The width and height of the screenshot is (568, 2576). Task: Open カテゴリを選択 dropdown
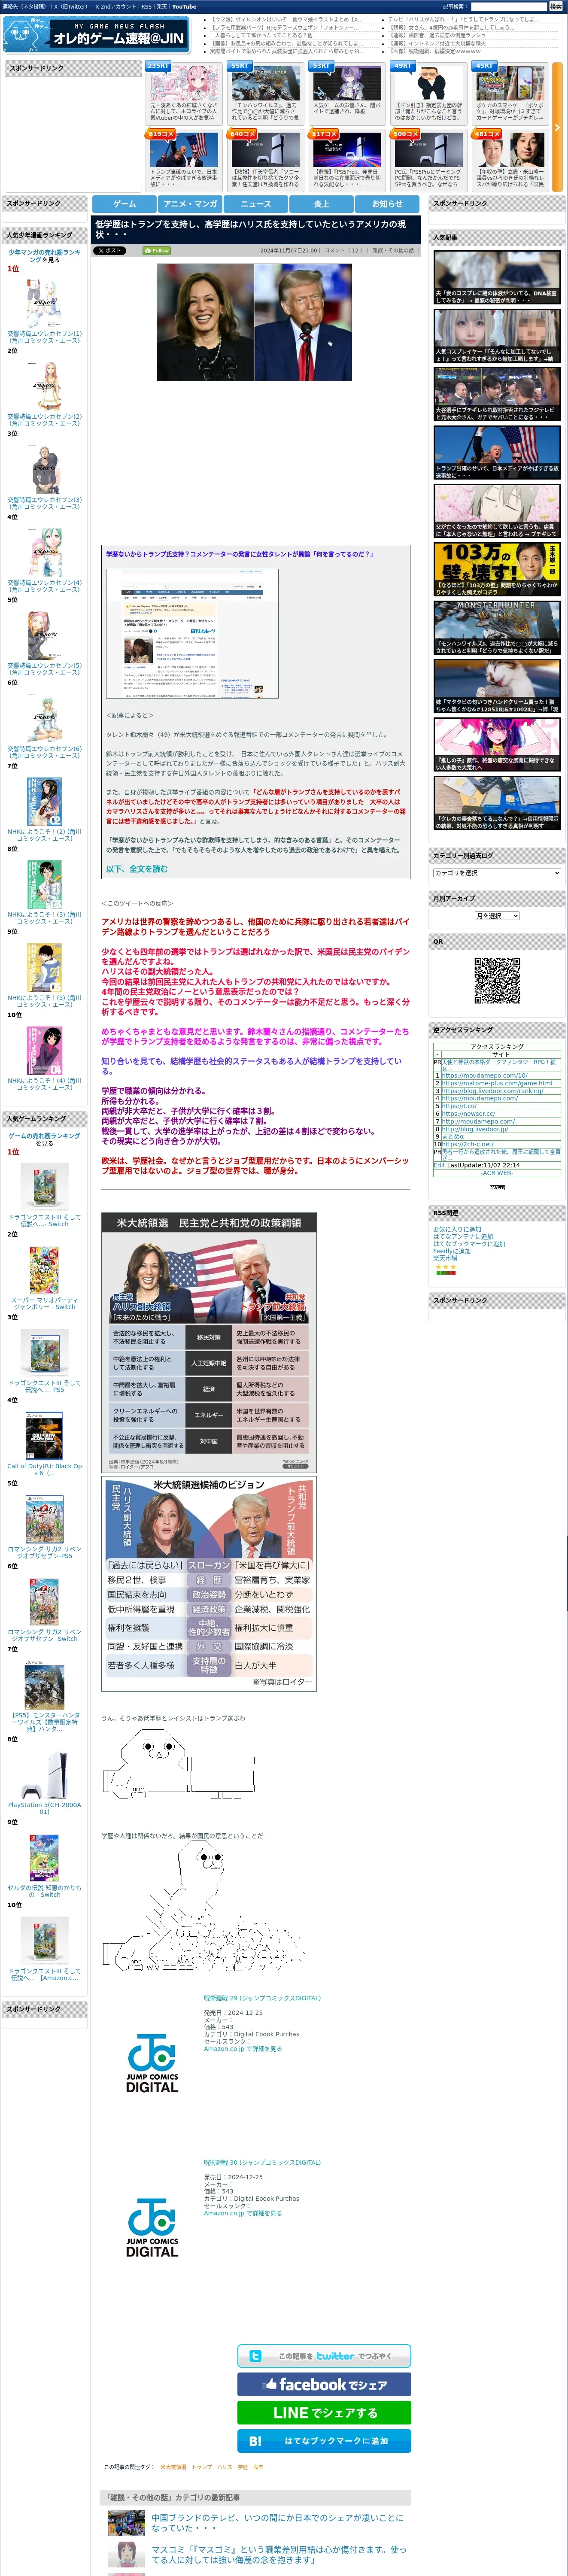pyautogui.click(x=497, y=873)
